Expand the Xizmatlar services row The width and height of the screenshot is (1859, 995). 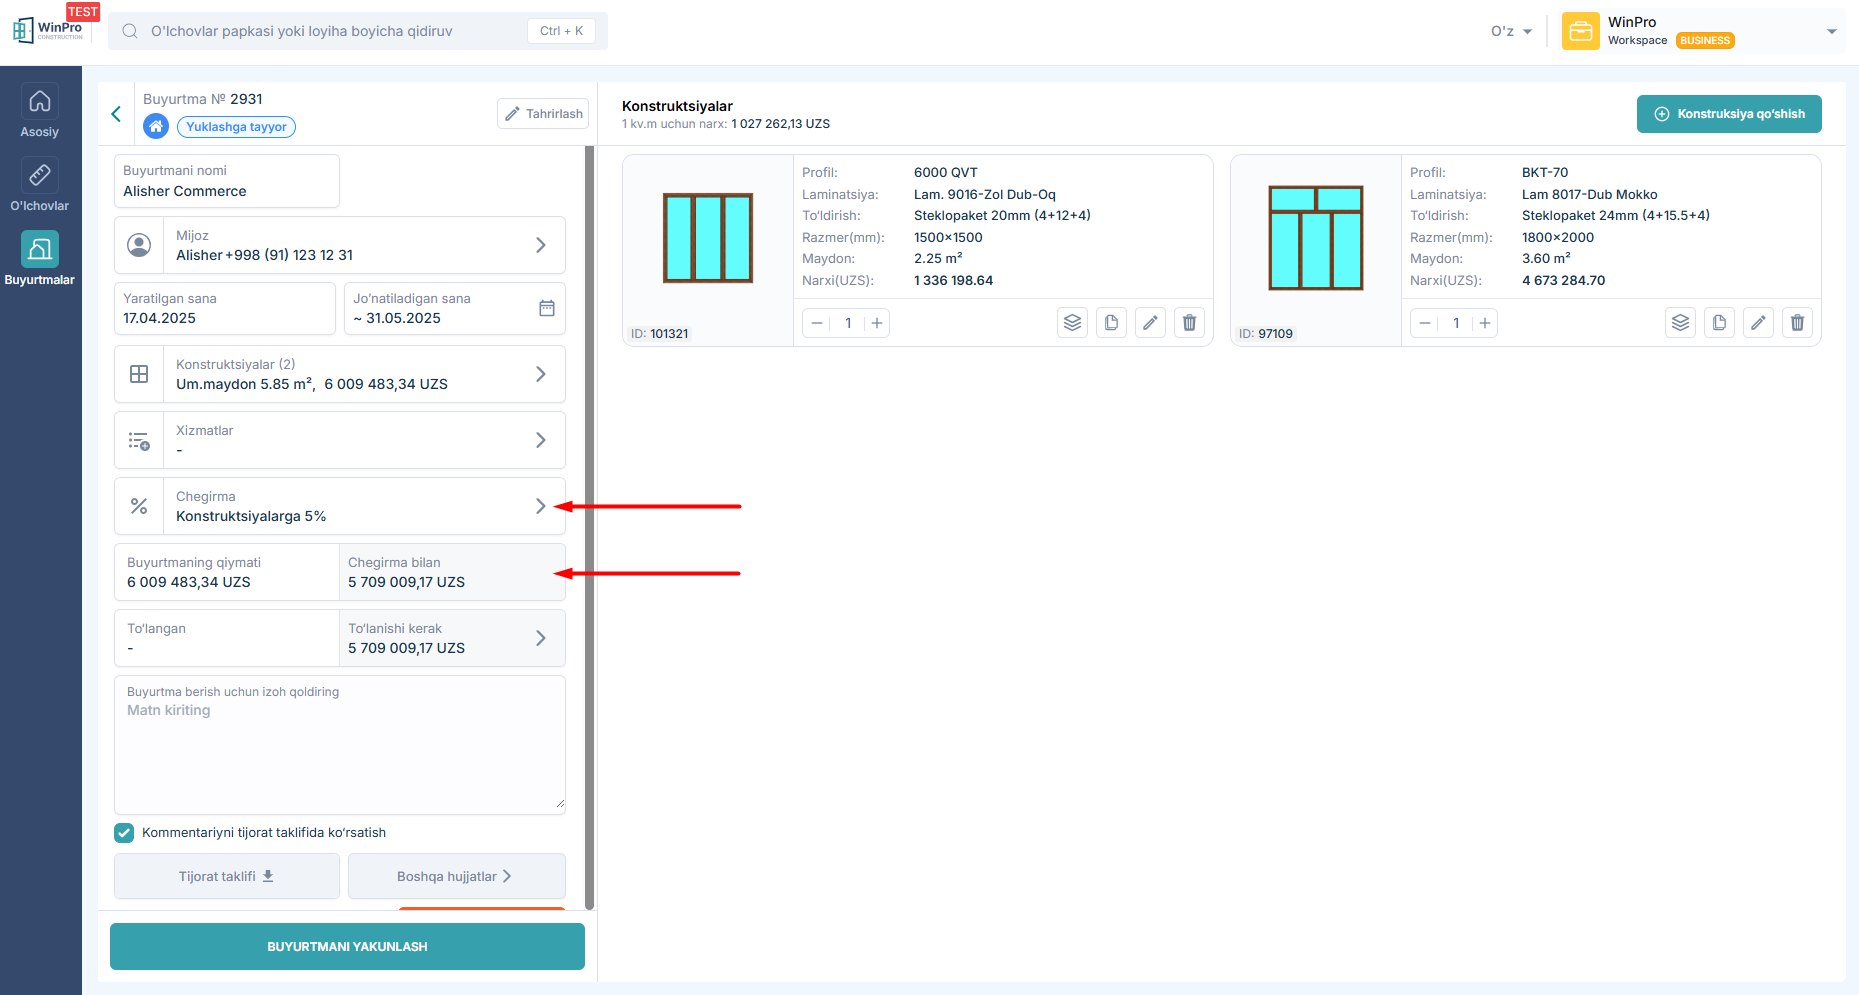pyautogui.click(x=540, y=440)
